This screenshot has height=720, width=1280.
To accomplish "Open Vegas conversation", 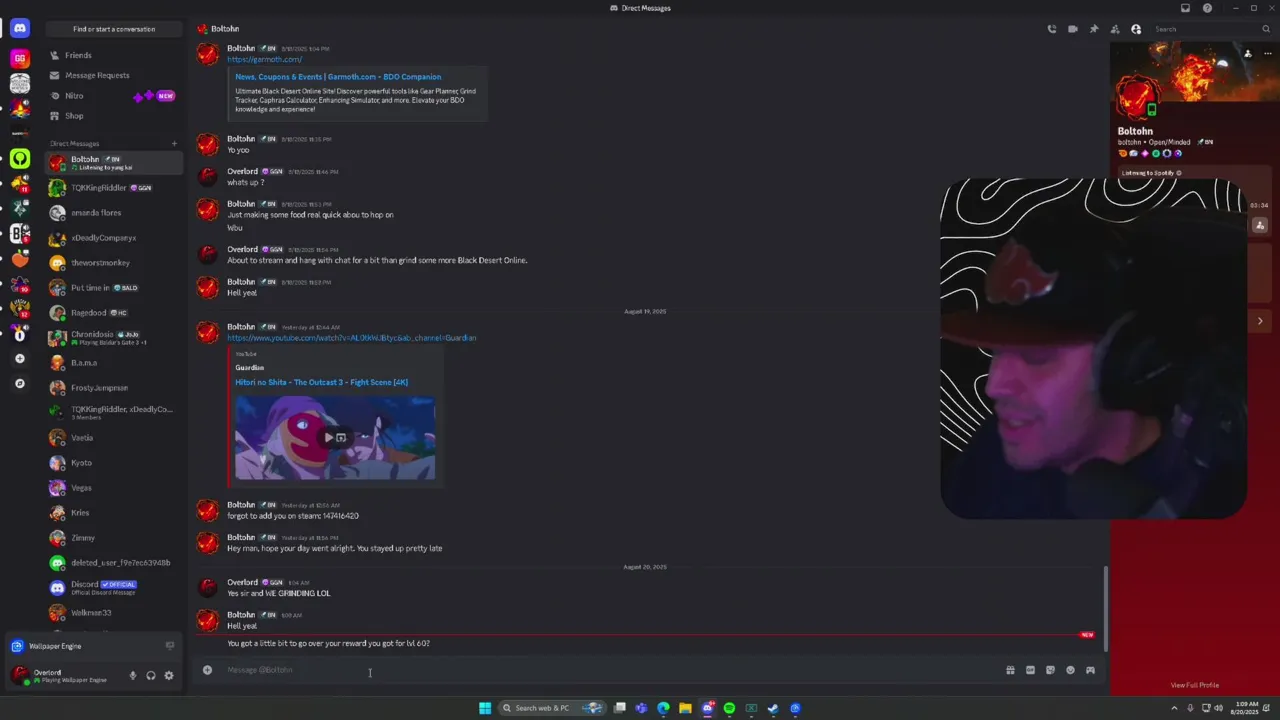I will tap(113, 488).
